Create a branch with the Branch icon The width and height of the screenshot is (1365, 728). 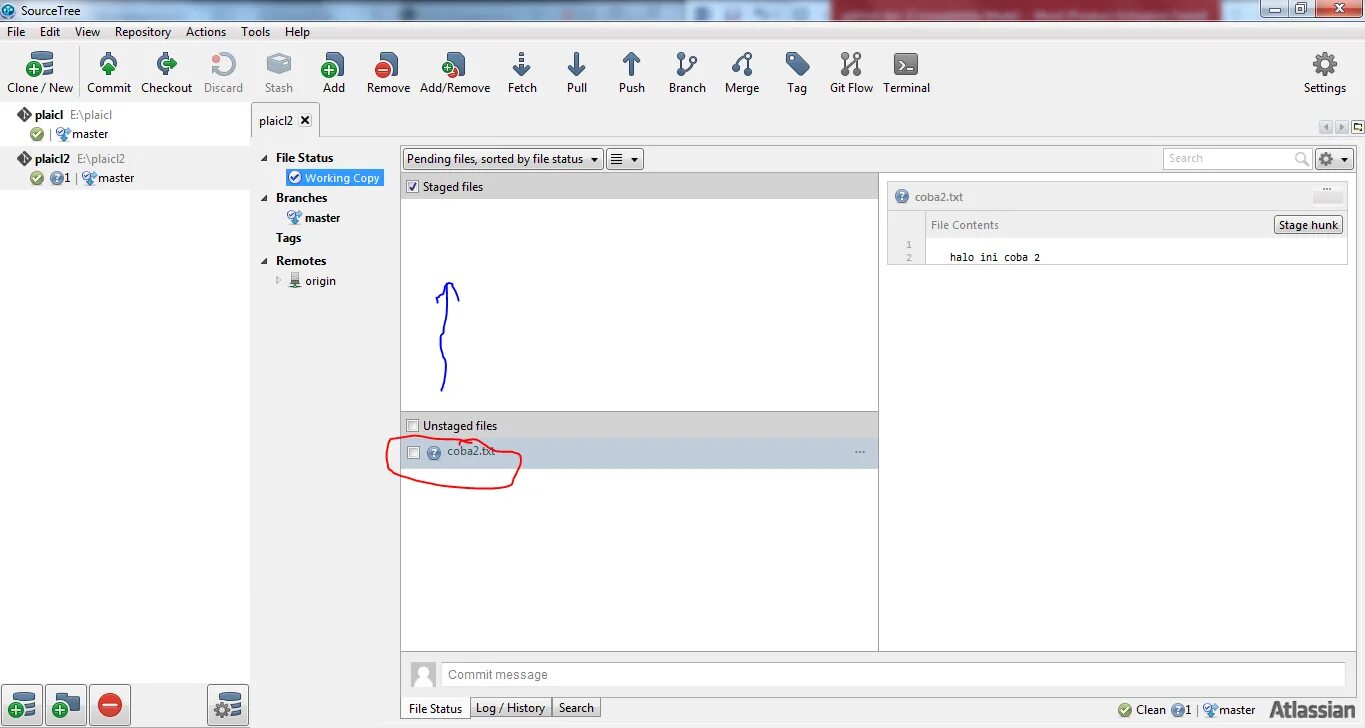coord(687,72)
